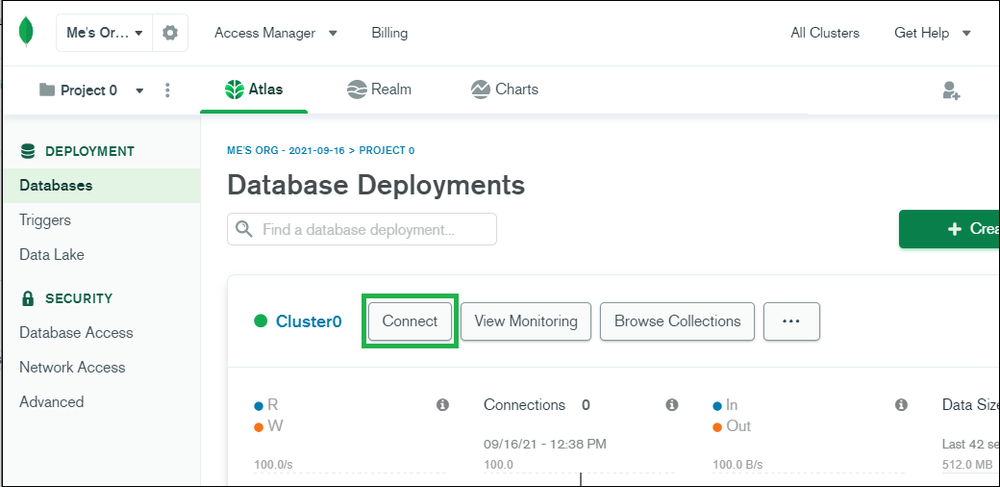Open the Cluster0 more options ellipsis
1000x487 pixels.
click(x=791, y=321)
